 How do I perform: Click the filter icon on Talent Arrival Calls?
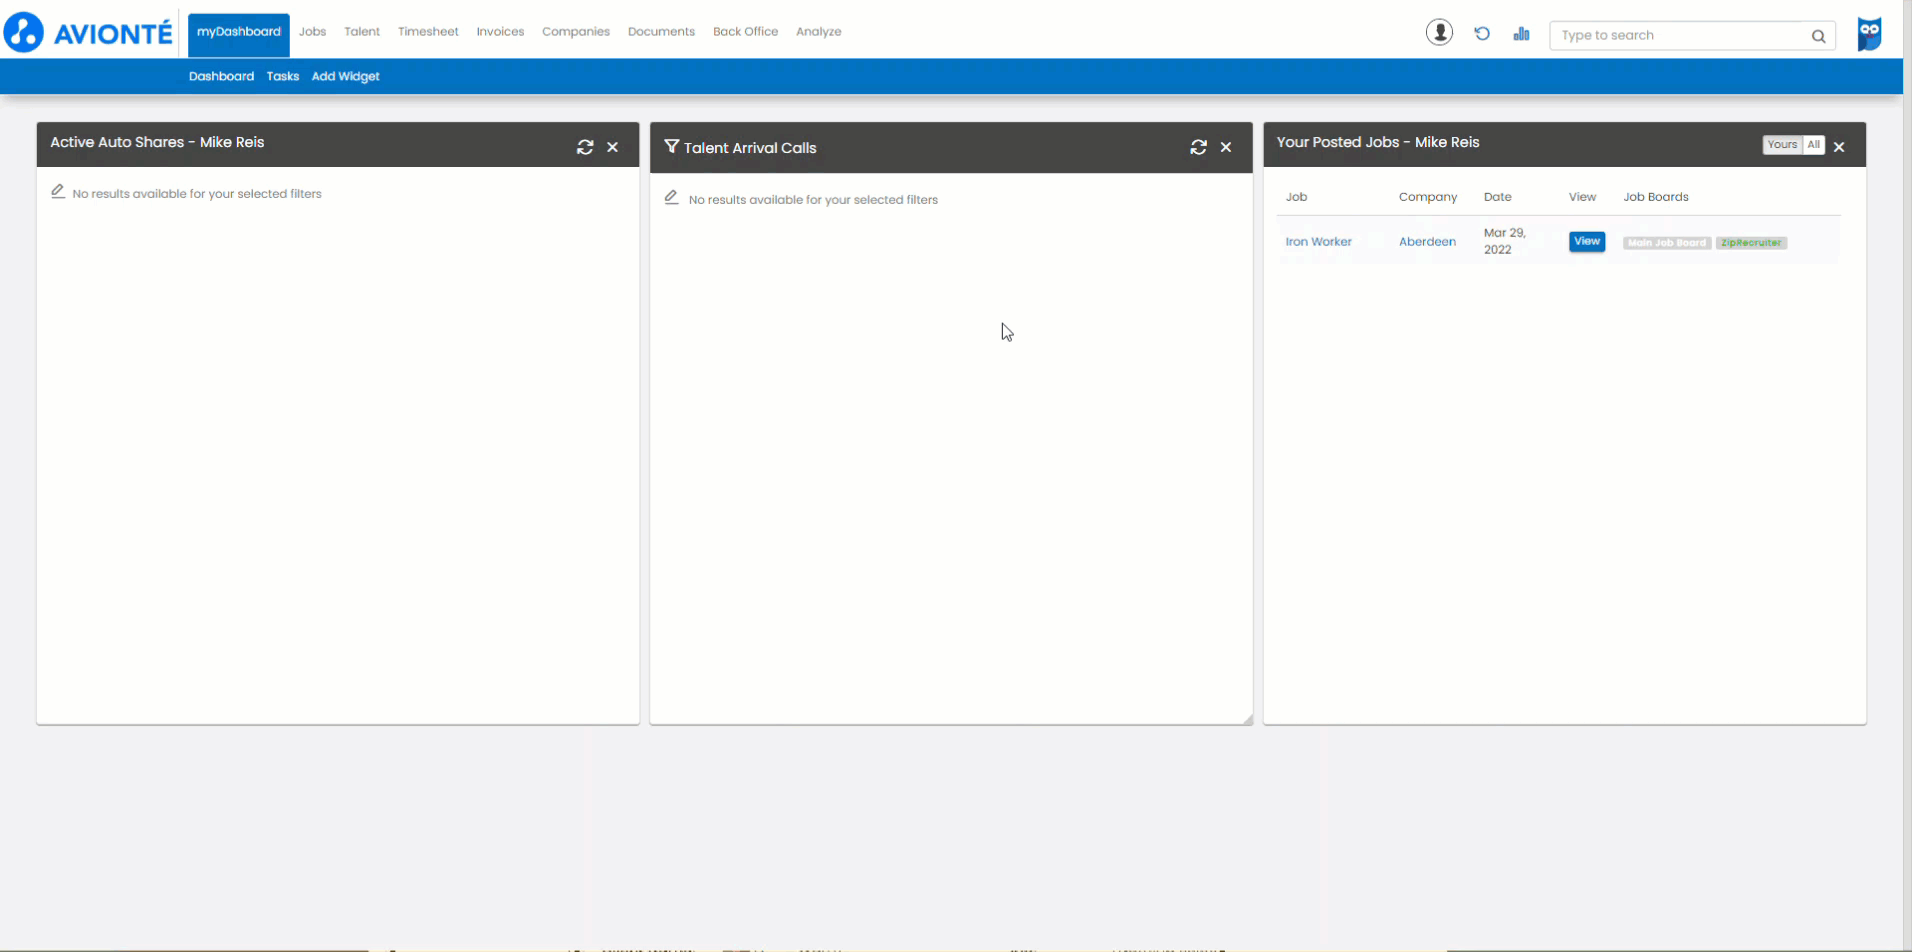(671, 147)
